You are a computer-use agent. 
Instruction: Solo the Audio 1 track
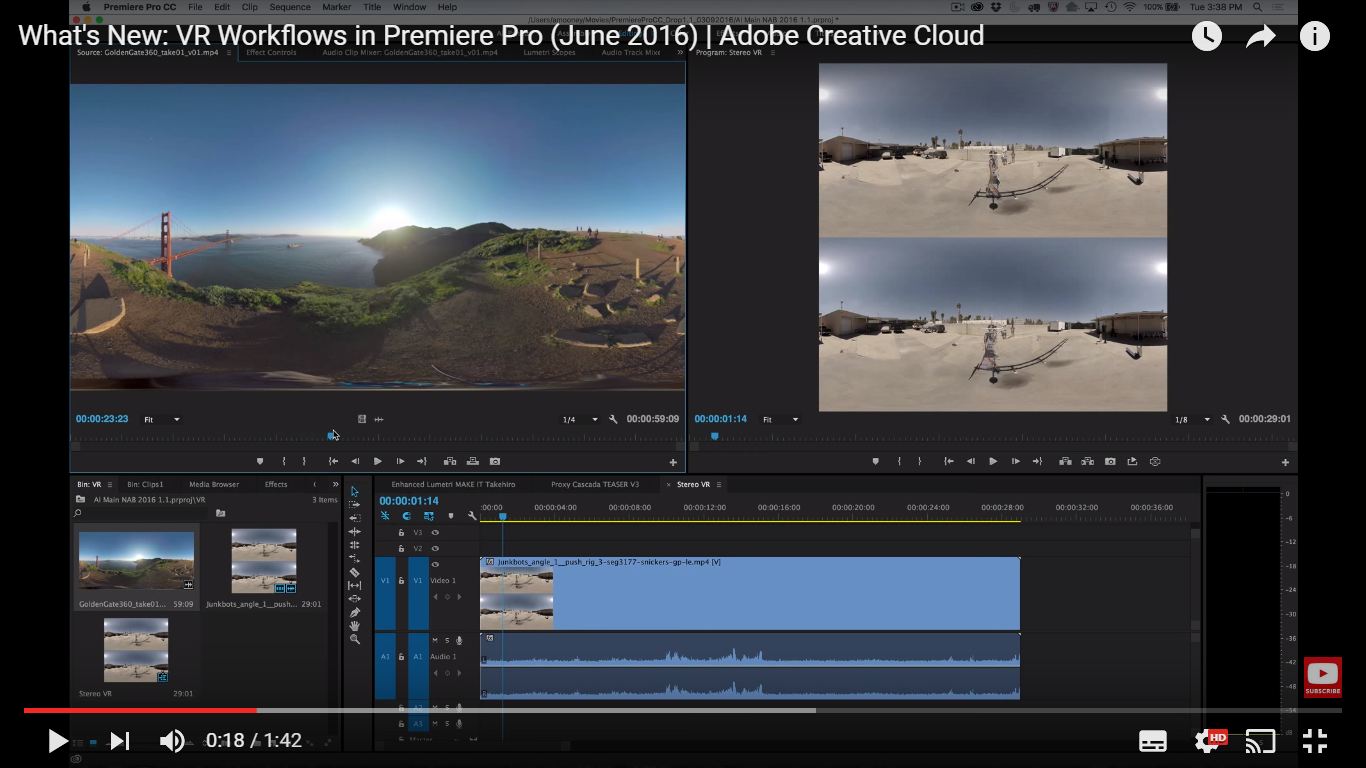(447, 640)
